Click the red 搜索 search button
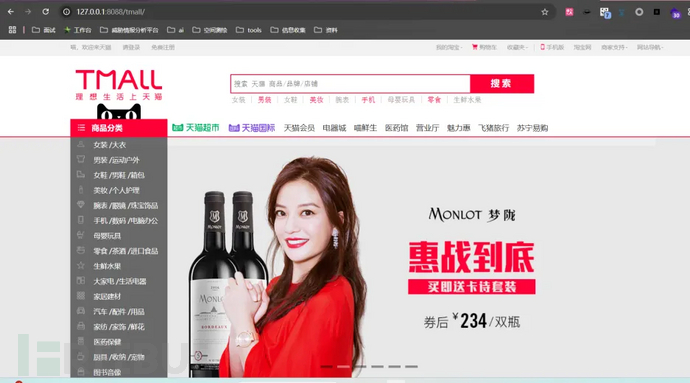This screenshot has width=690, height=383. tap(502, 84)
